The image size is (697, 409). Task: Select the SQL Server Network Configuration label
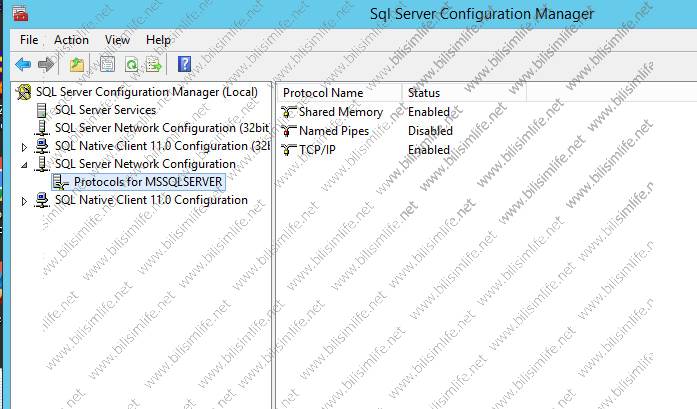point(145,164)
